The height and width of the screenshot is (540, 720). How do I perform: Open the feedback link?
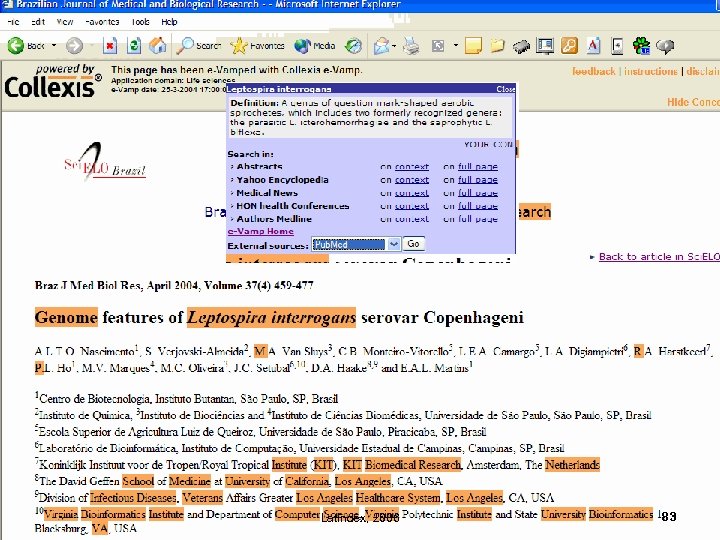(x=593, y=71)
